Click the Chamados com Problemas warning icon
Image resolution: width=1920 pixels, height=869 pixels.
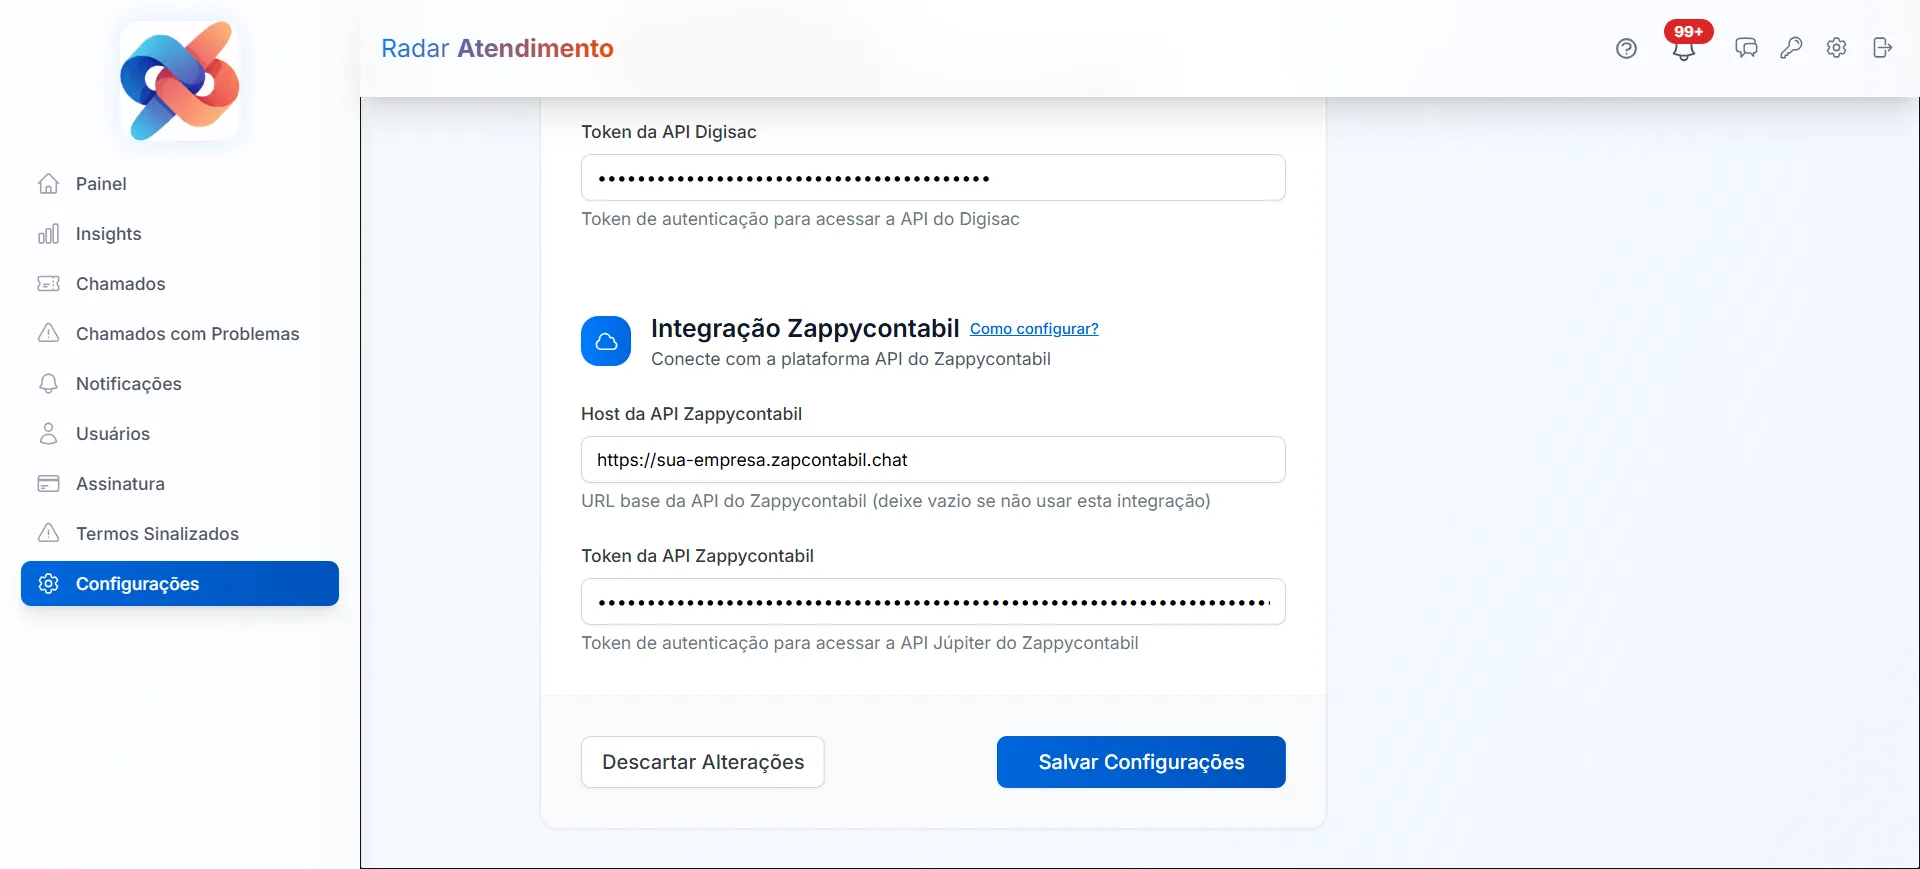(x=49, y=334)
